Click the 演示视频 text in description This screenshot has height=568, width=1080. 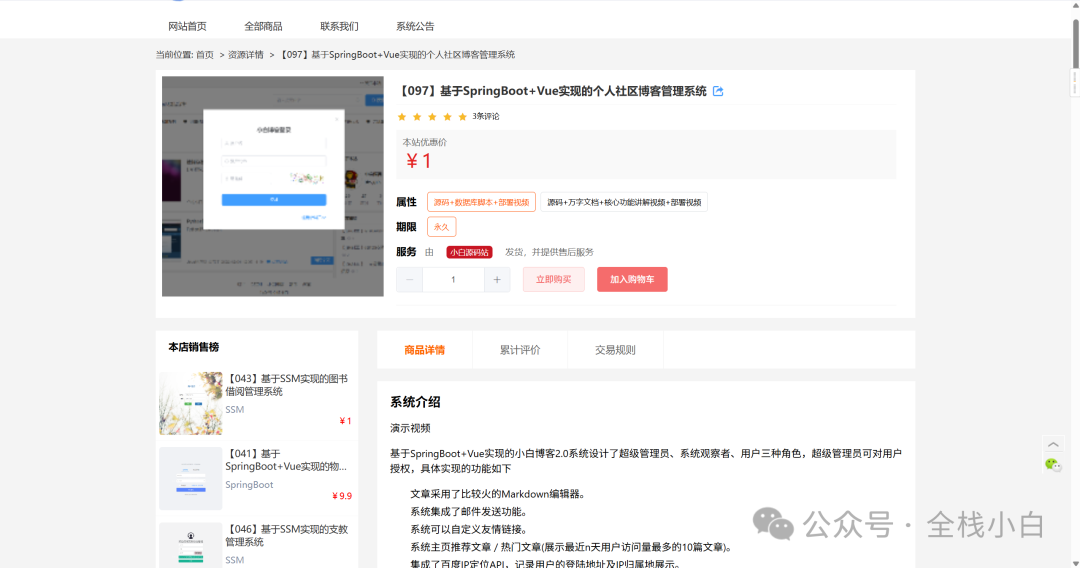(411, 428)
